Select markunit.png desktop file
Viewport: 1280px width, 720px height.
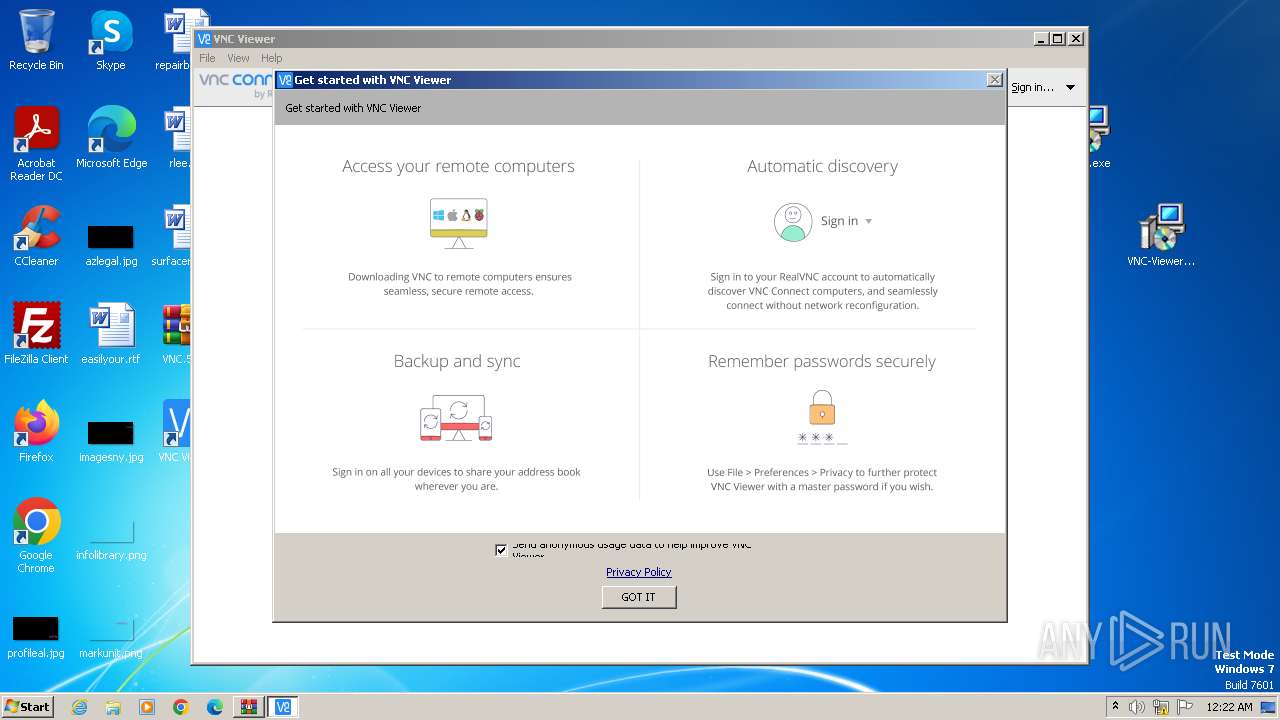point(111,636)
